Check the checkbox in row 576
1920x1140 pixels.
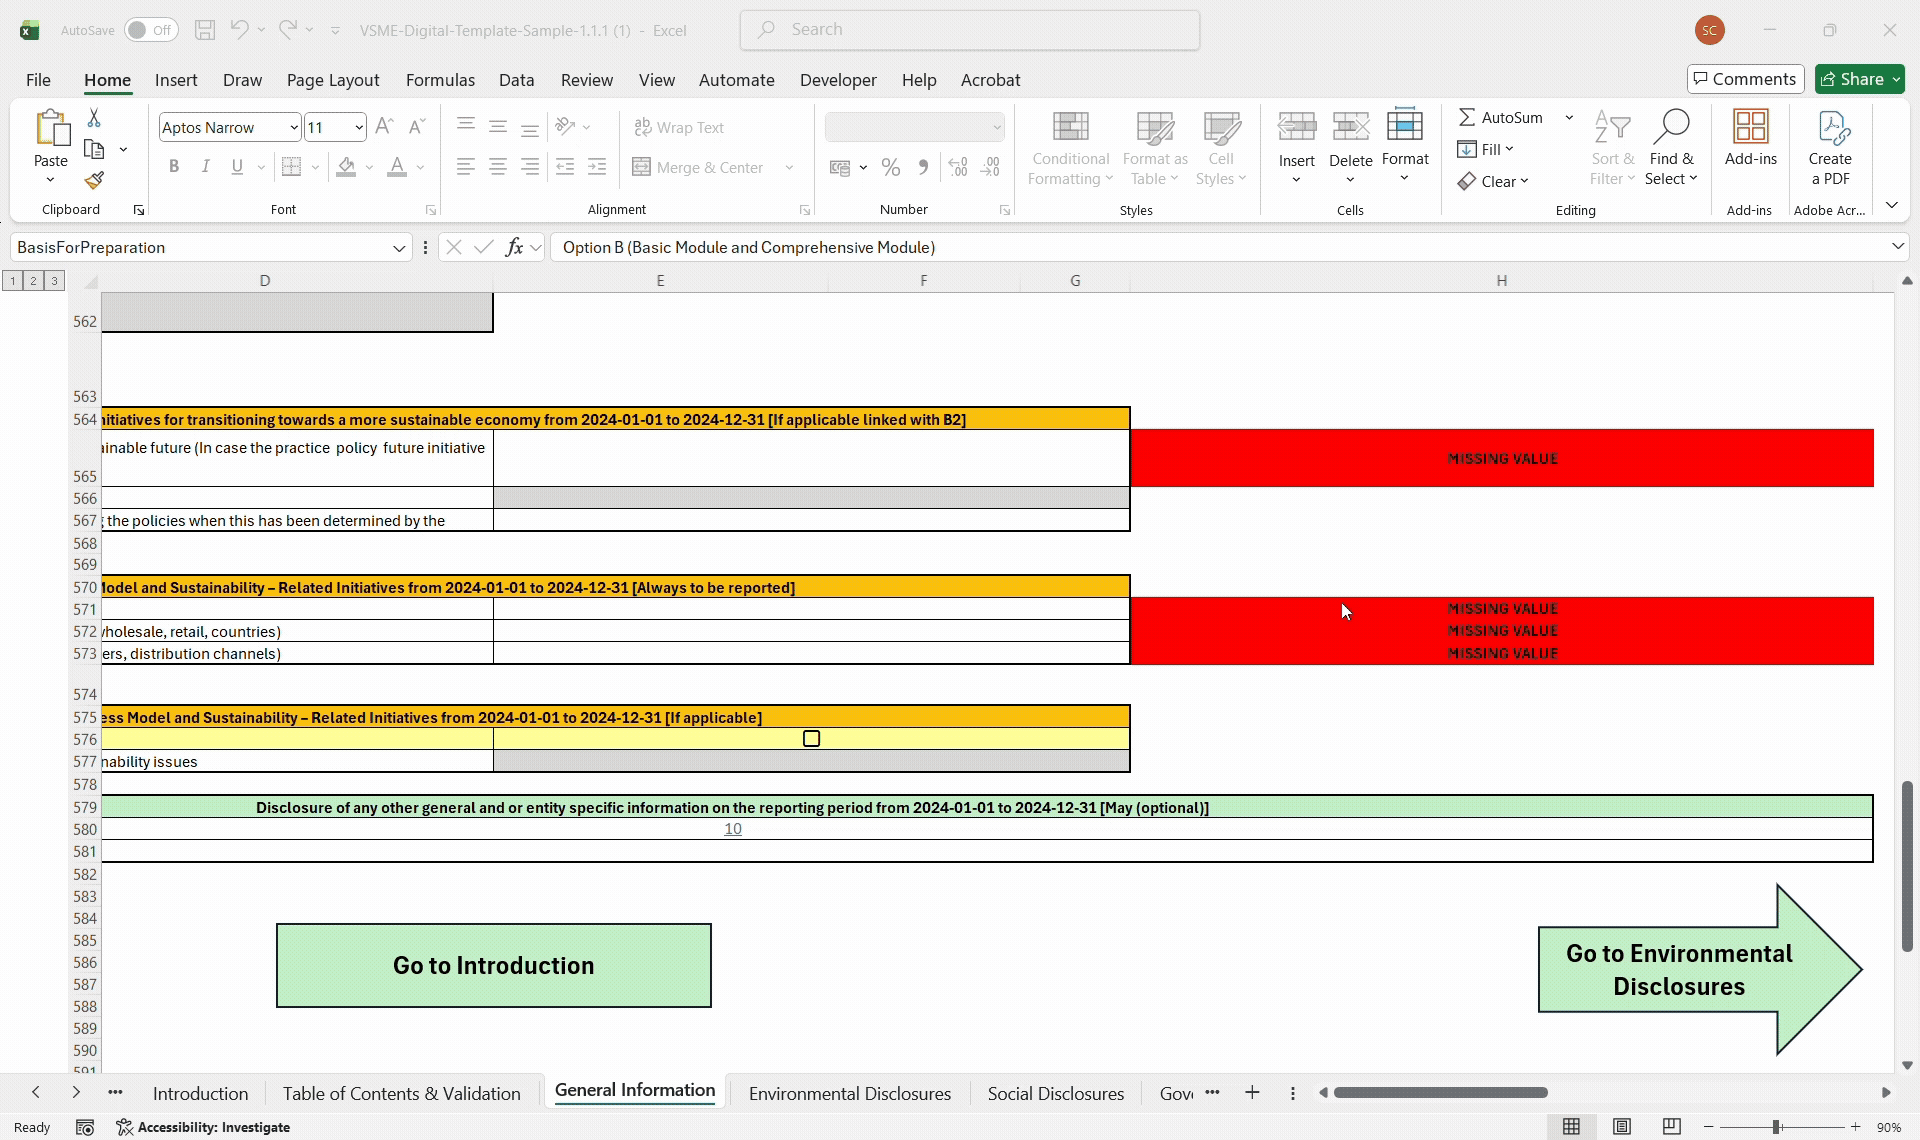(x=811, y=739)
